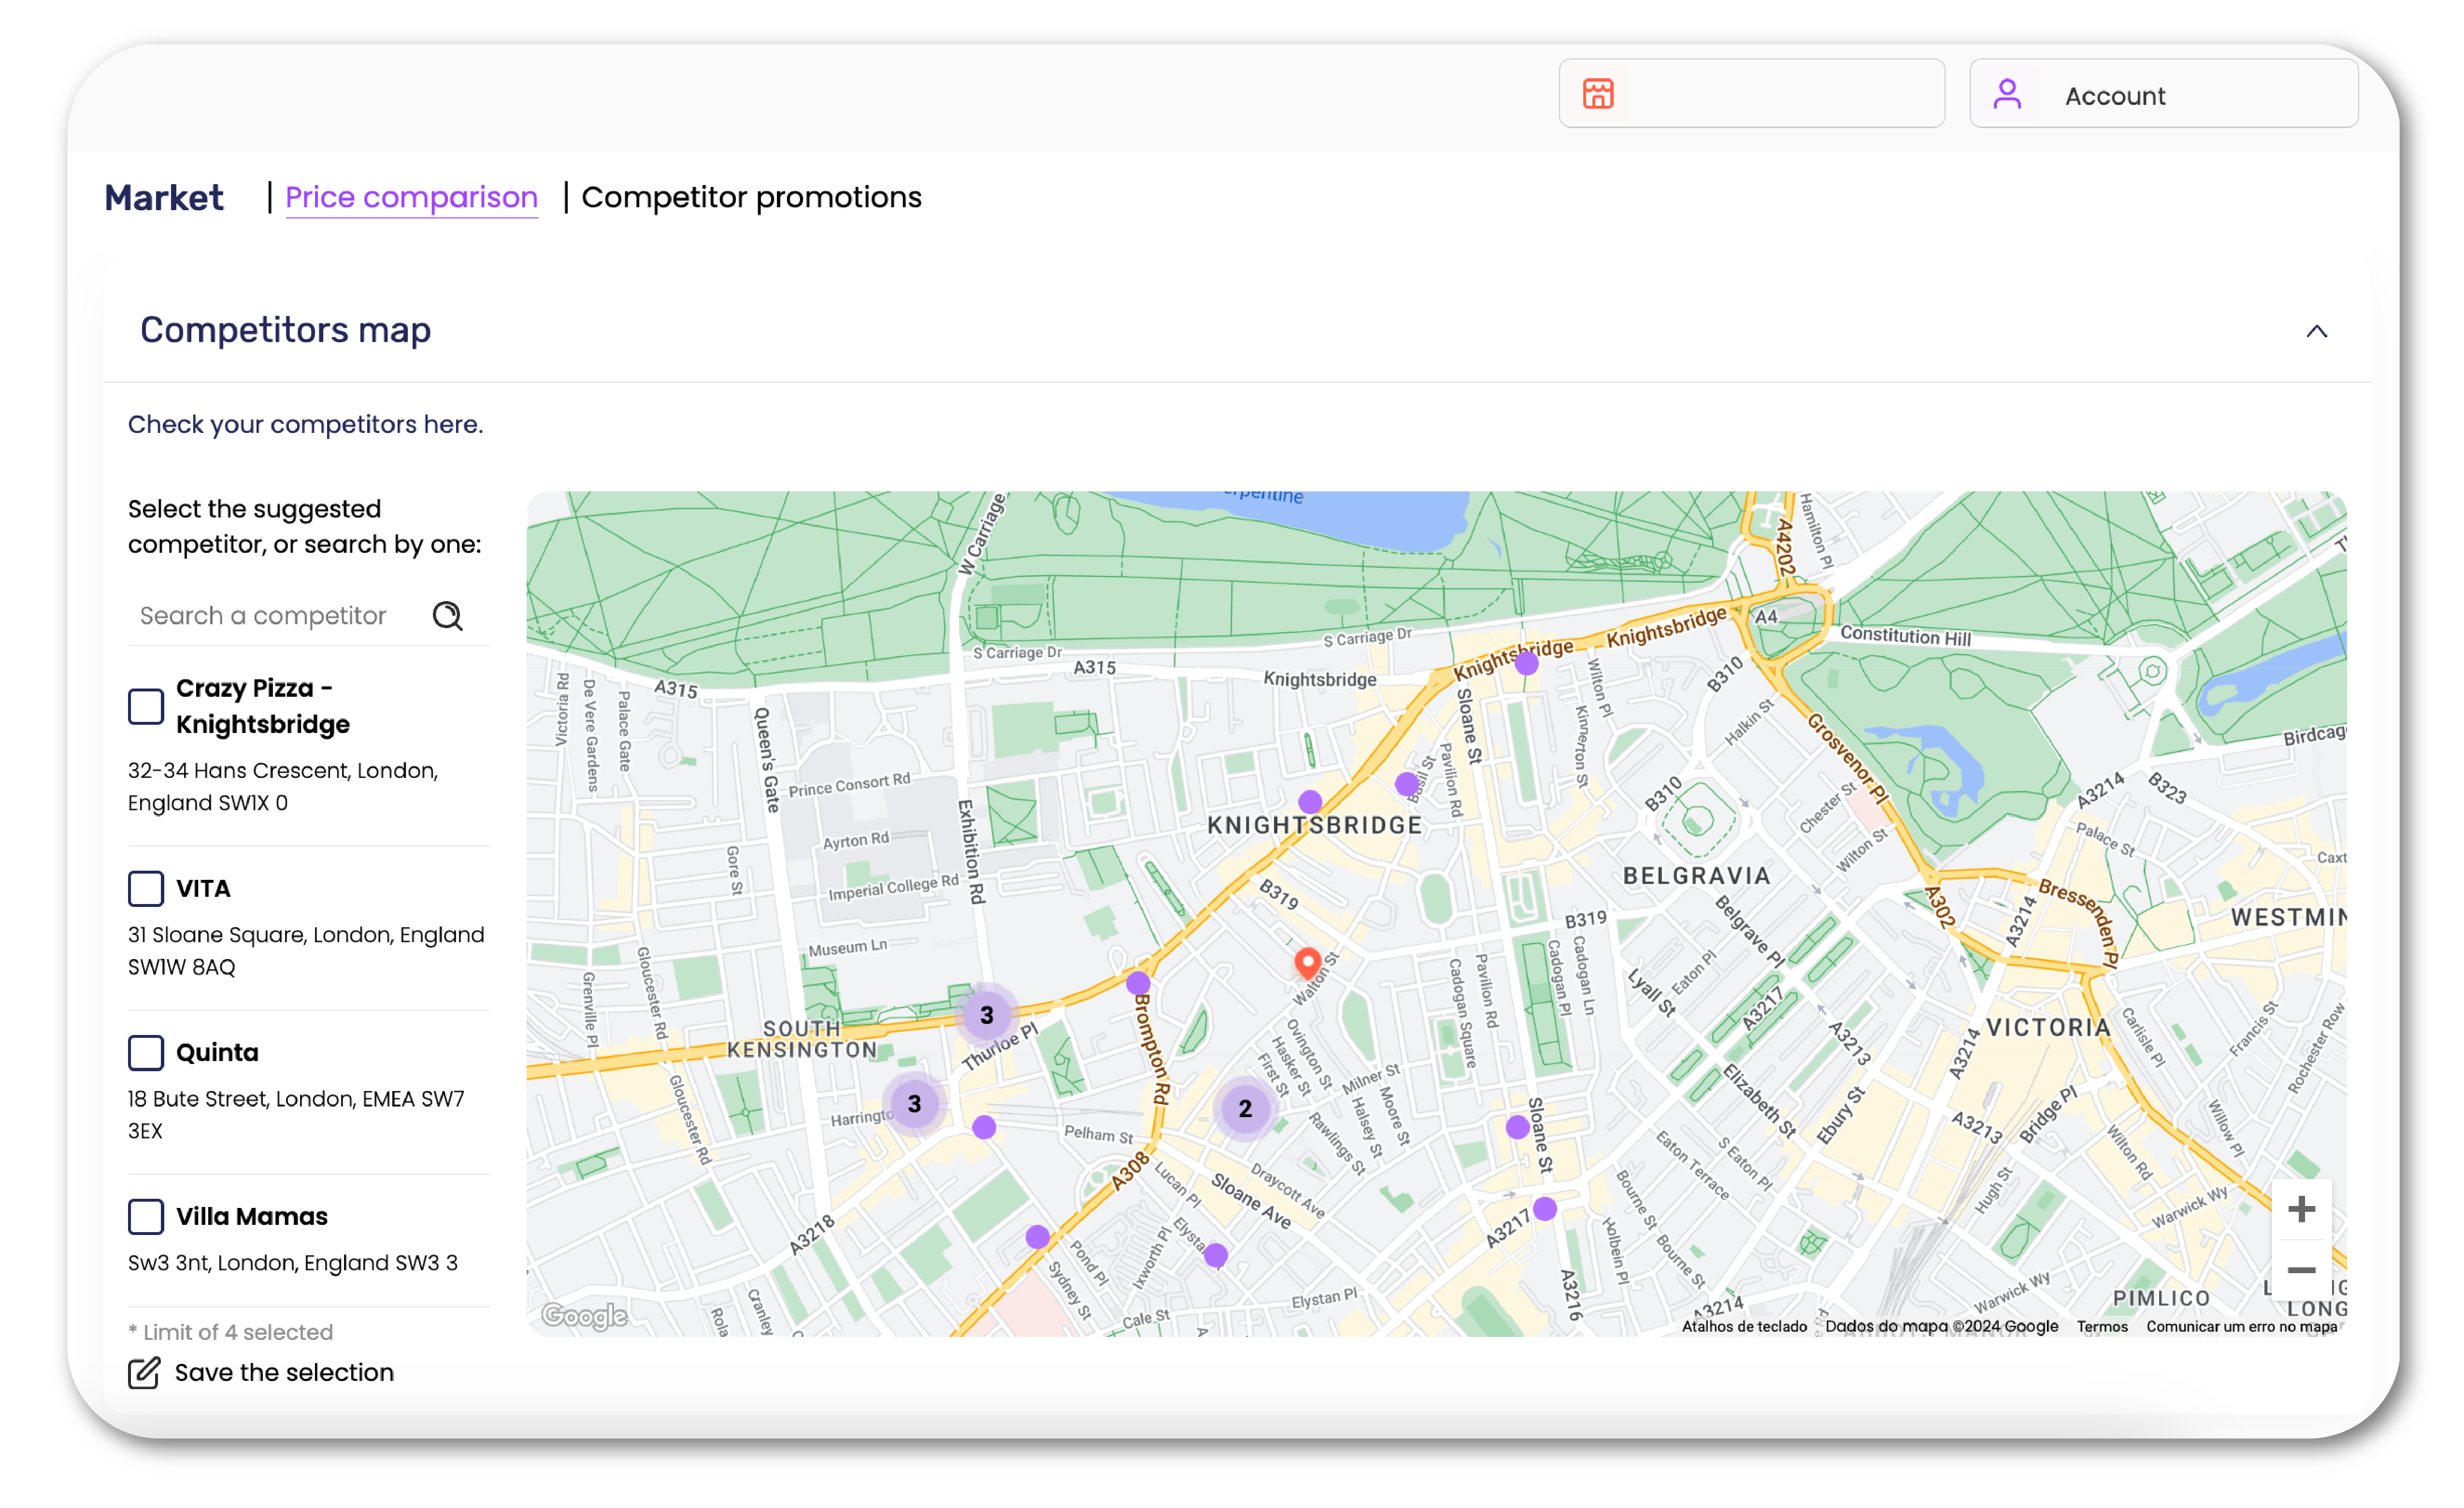Switch to the Price comparison tab
This screenshot has width=2464, height=1508.
coord(411,197)
